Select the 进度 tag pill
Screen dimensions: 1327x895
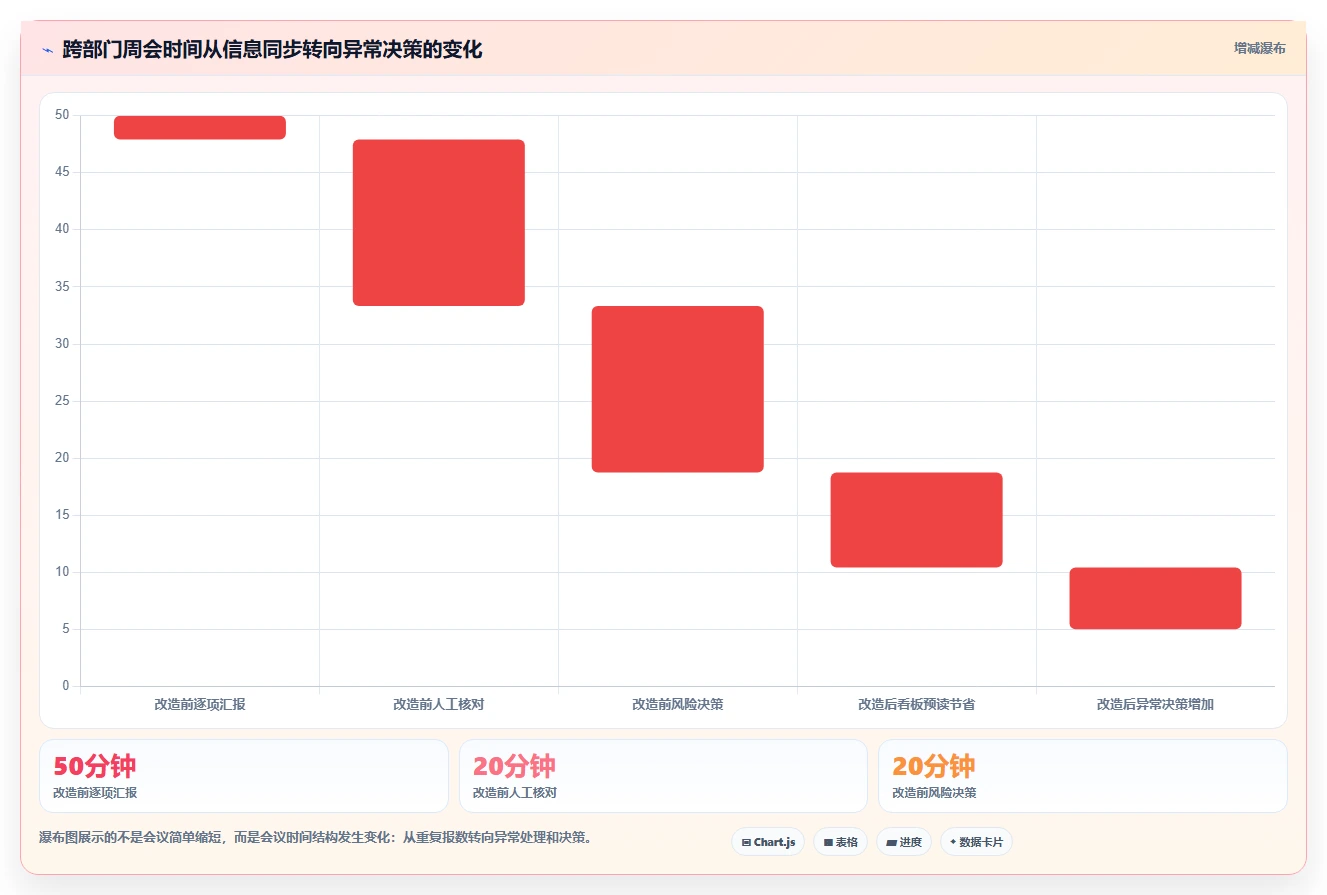coord(903,842)
